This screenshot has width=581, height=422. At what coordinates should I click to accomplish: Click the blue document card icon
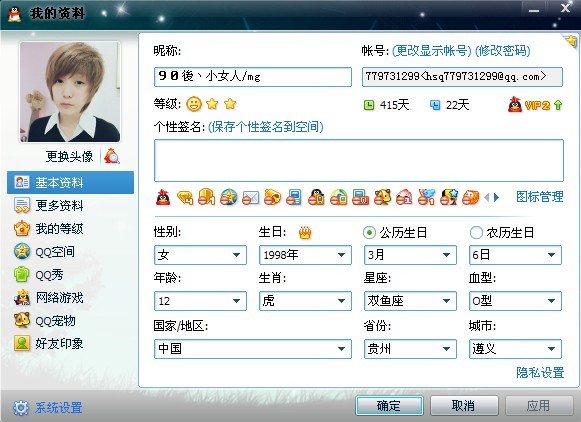click(x=294, y=197)
